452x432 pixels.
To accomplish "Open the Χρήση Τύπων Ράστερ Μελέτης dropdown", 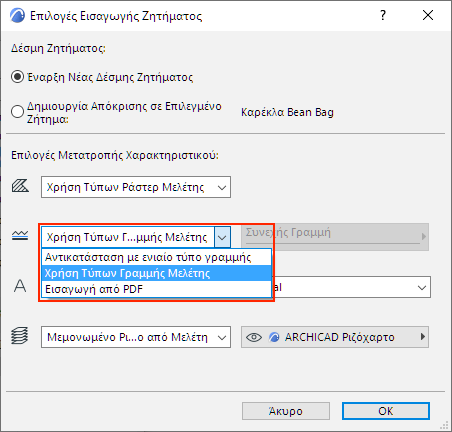I will 136,187.
